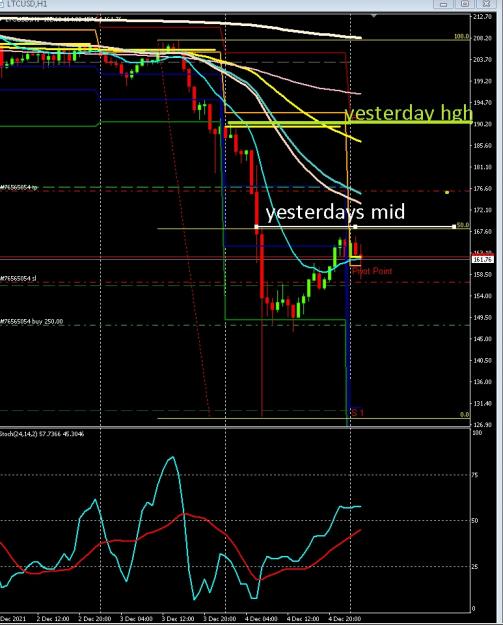Select the #76565054 sl order label
Viewport: 503px width, 625px height.
click(18, 278)
